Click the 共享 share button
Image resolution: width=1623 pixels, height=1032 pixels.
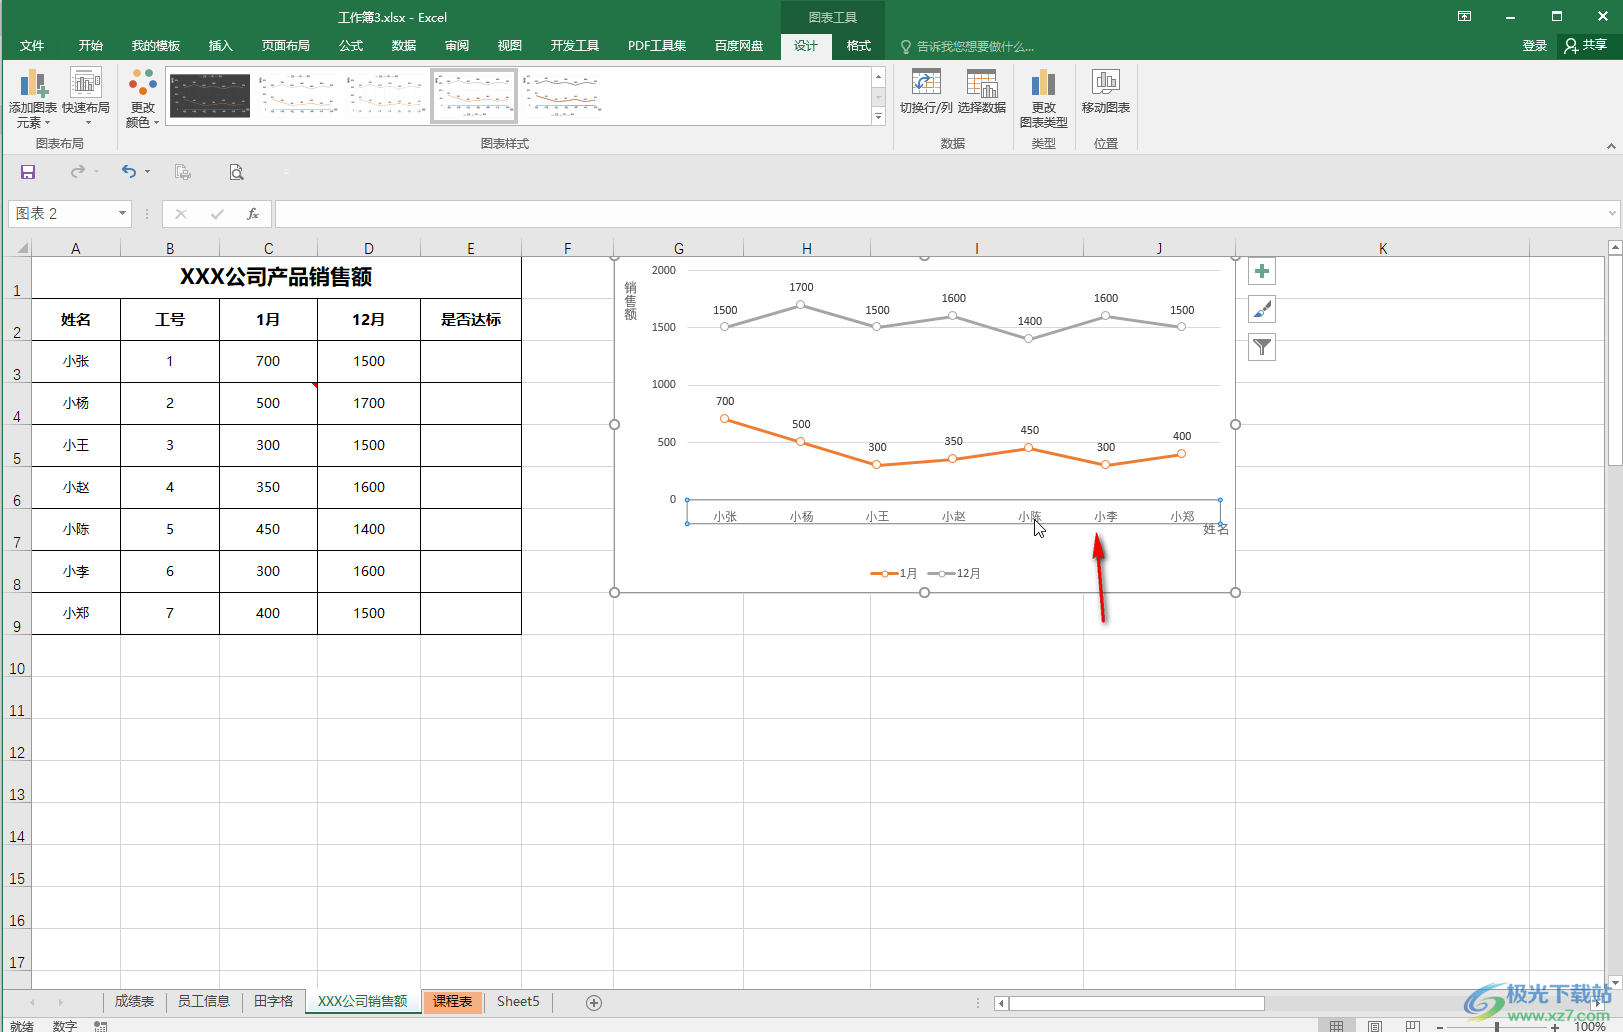(1587, 46)
